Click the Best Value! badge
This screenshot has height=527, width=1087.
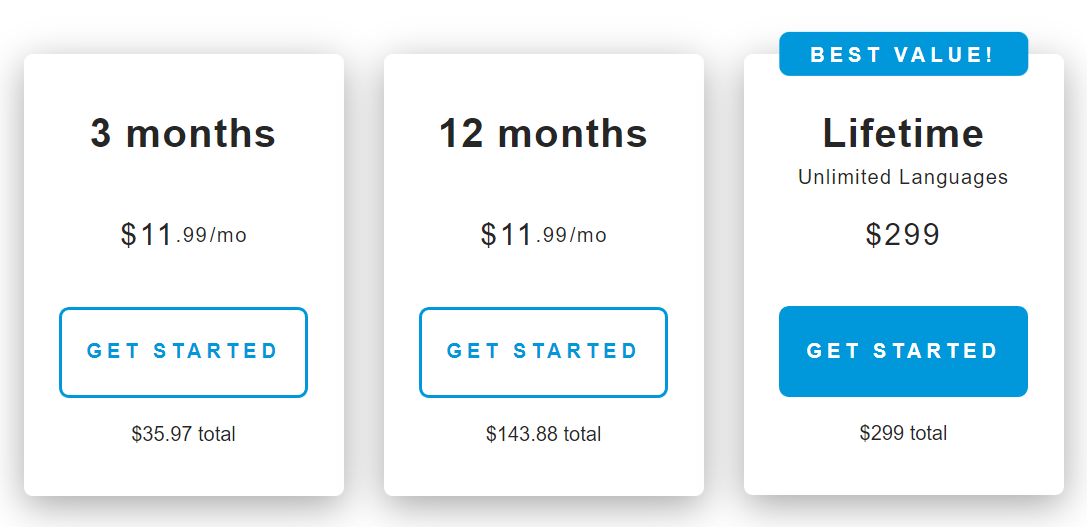point(903,54)
